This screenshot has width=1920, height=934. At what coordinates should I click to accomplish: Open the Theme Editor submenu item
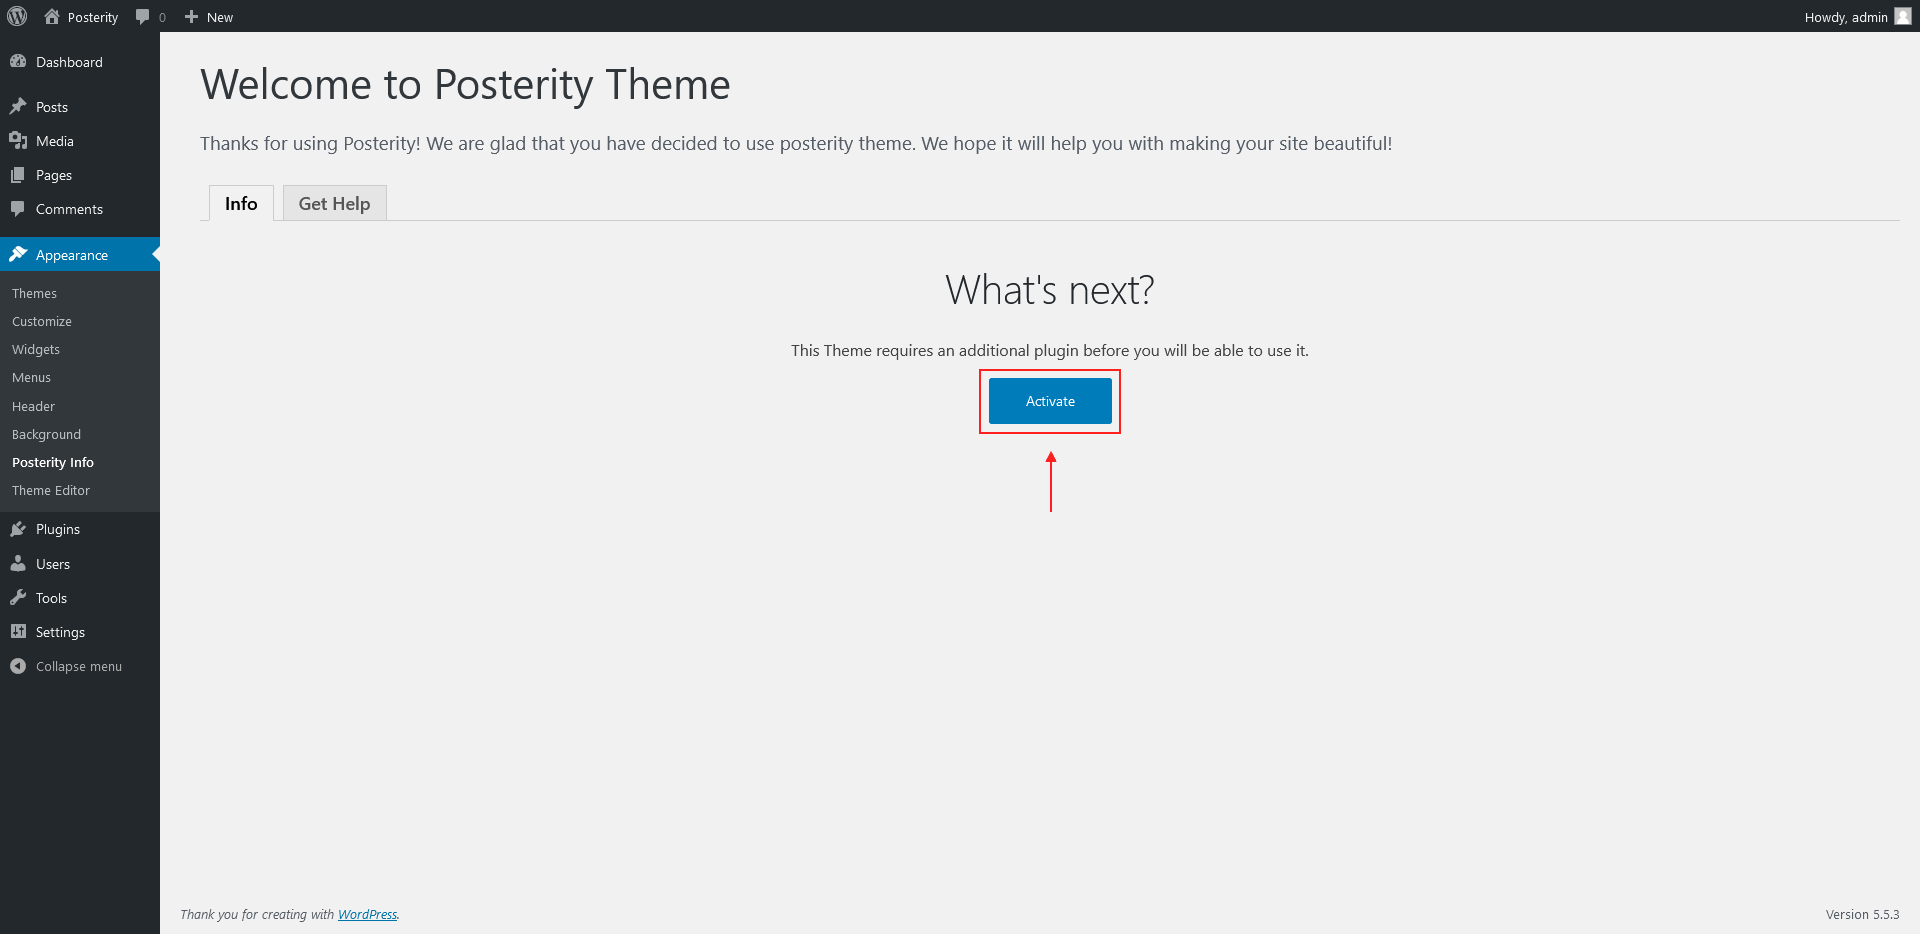tap(51, 490)
